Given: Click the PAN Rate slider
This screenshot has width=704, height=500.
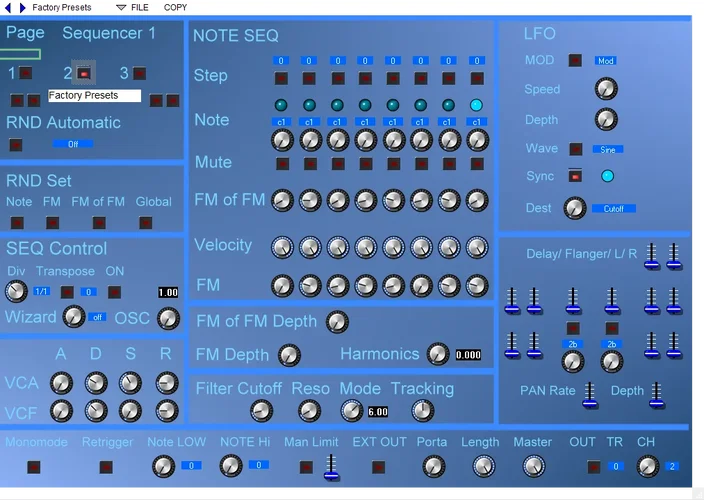Looking at the screenshot, I should click(x=590, y=394).
